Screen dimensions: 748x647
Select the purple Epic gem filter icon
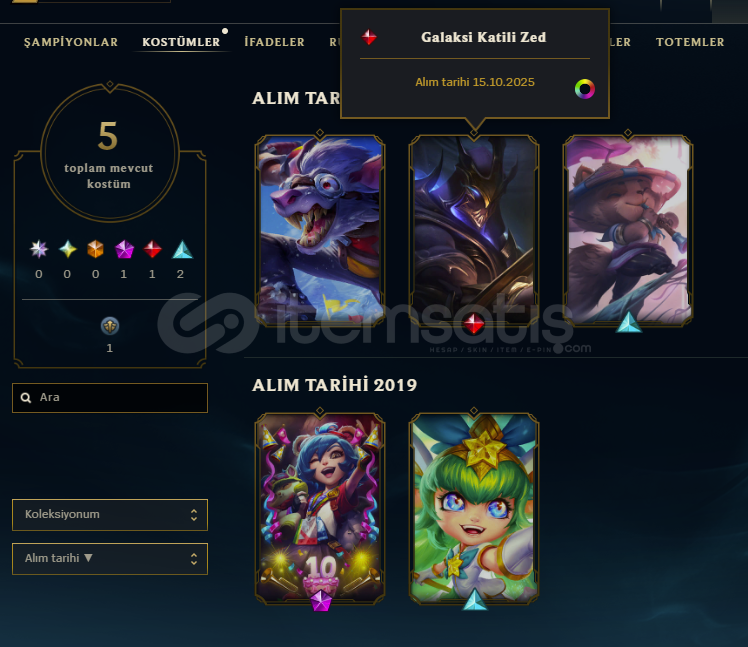[x=124, y=249]
